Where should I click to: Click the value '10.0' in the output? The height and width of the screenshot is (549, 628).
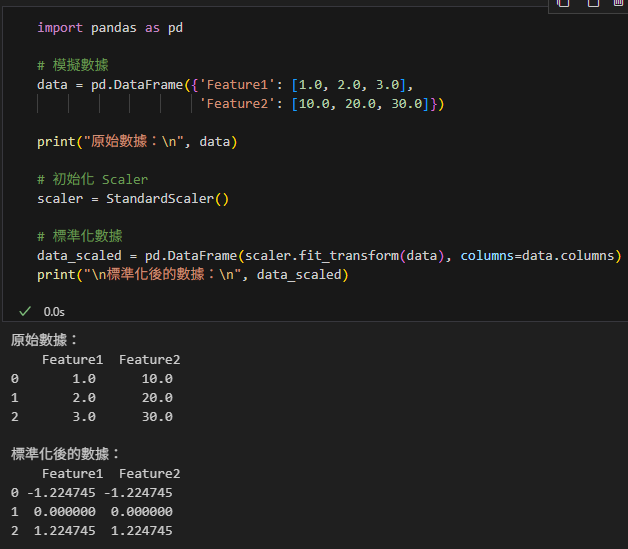(x=157, y=378)
